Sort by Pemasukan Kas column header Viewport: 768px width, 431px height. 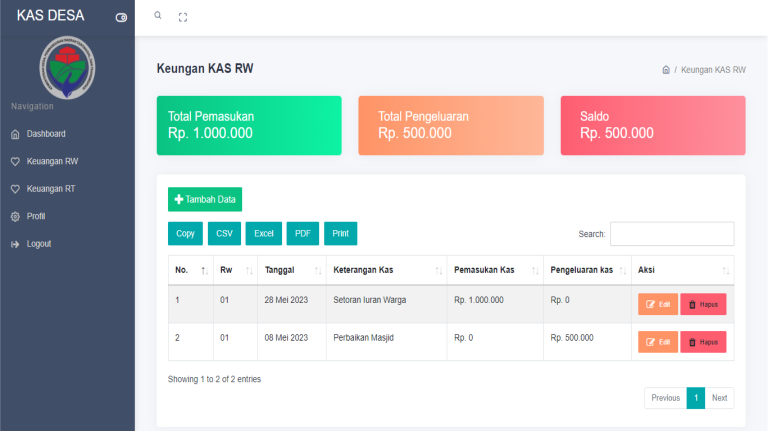tap(492, 270)
